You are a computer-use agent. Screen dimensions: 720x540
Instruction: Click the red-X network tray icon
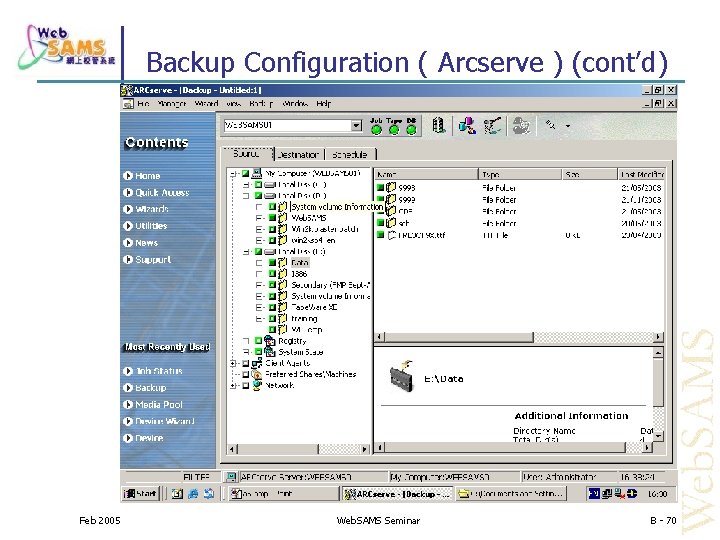pyautogui.click(x=619, y=494)
